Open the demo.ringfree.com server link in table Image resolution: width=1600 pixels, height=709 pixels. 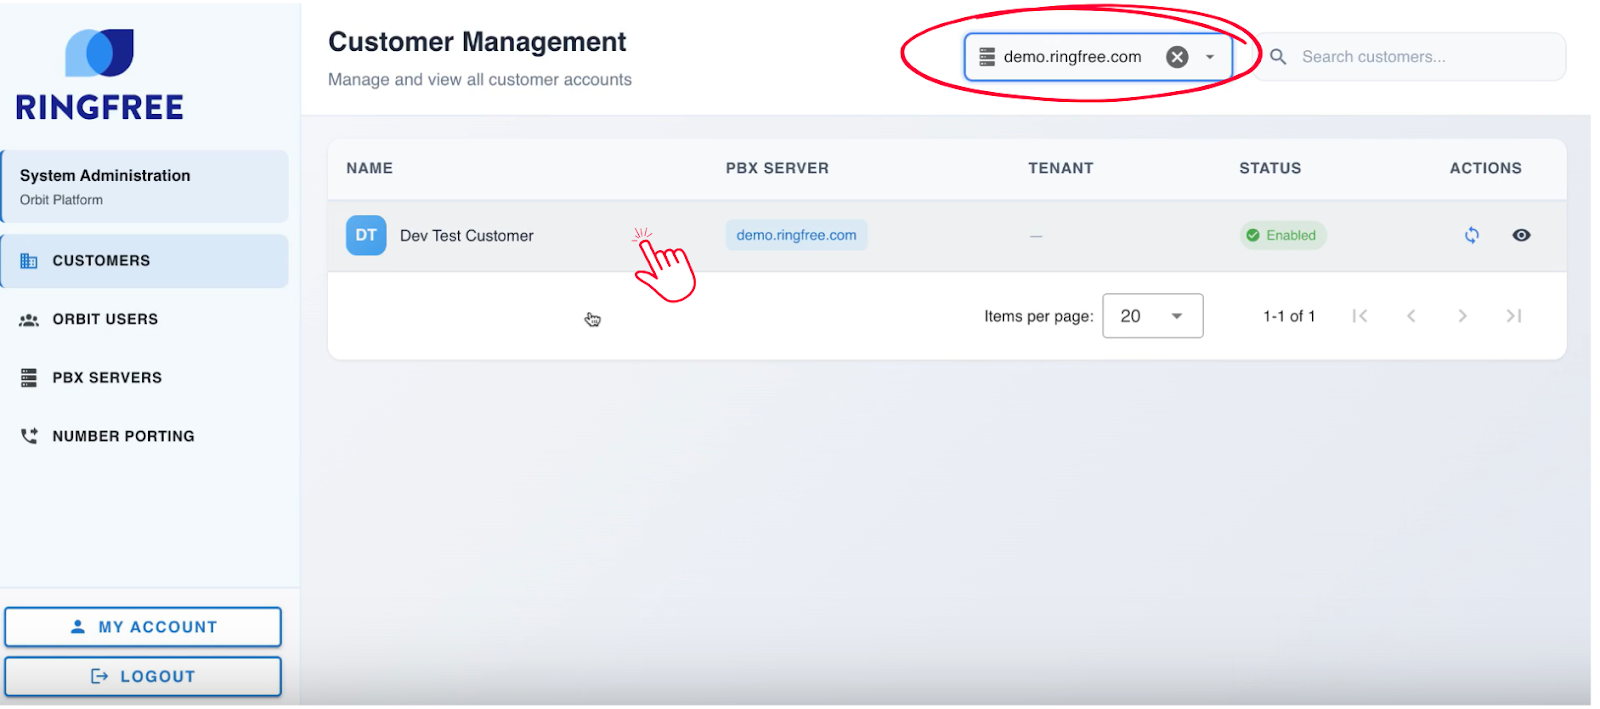click(x=796, y=236)
